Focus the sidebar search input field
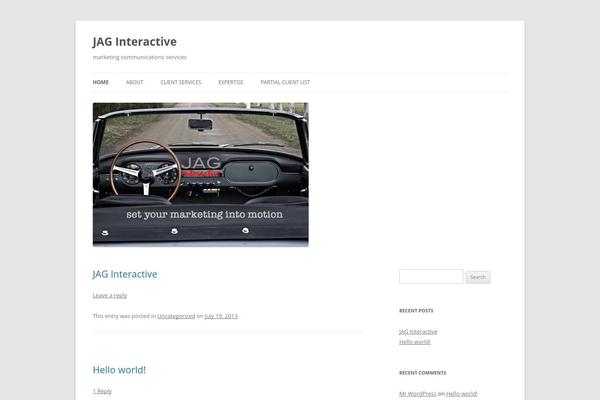The image size is (600, 400). click(431, 276)
